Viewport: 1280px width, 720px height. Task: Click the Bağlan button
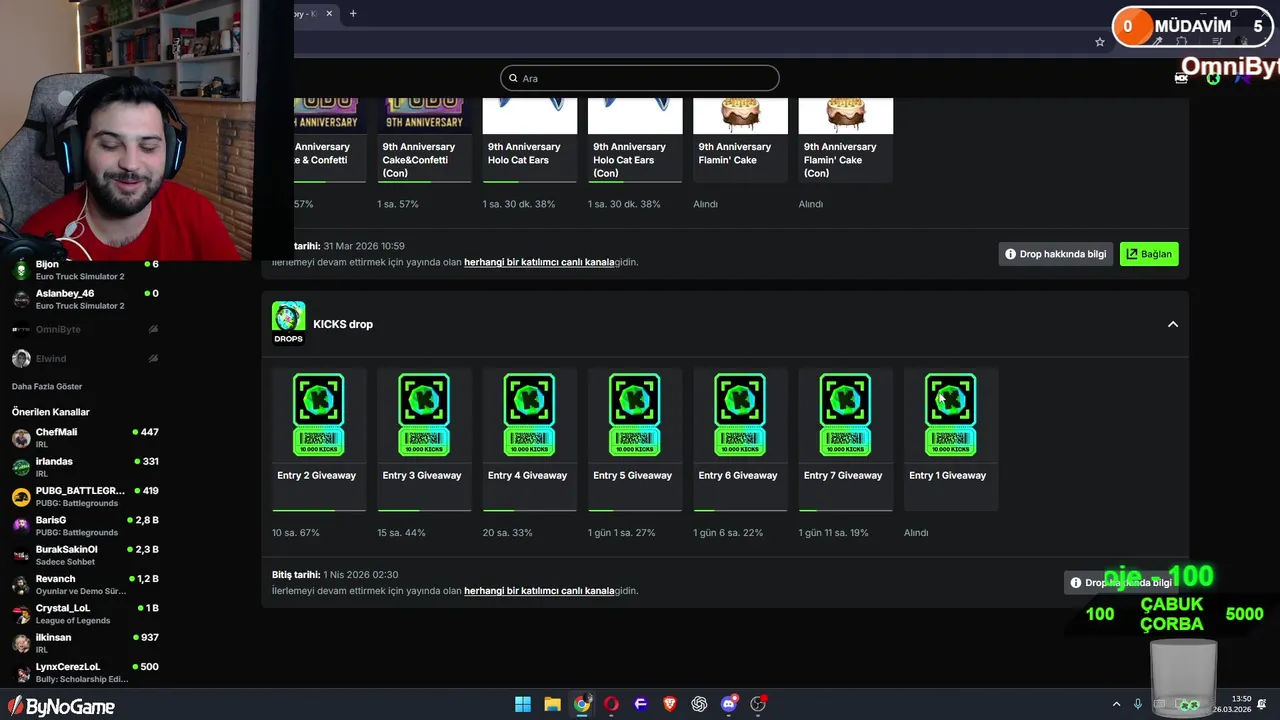[x=1149, y=254]
